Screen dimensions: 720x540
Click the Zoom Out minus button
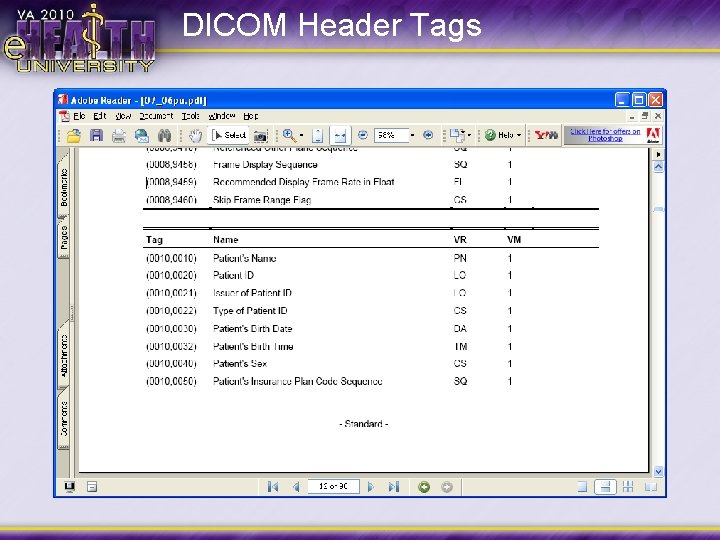(x=363, y=135)
